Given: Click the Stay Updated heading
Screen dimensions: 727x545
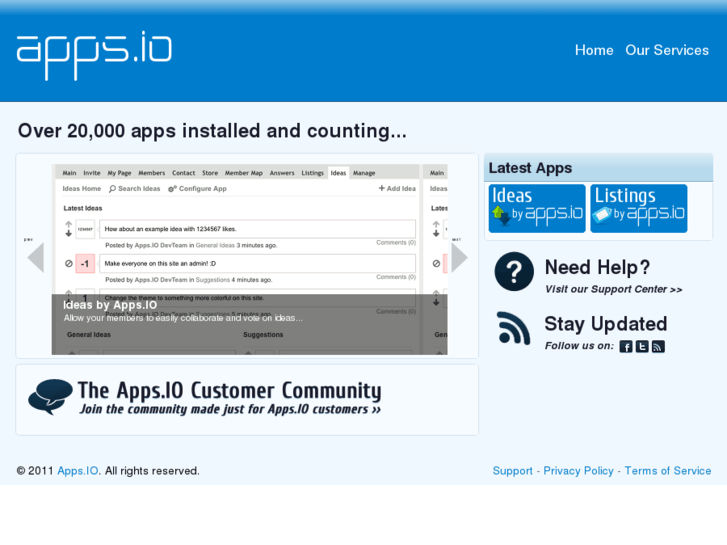Looking at the screenshot, I should pos(606,324).
